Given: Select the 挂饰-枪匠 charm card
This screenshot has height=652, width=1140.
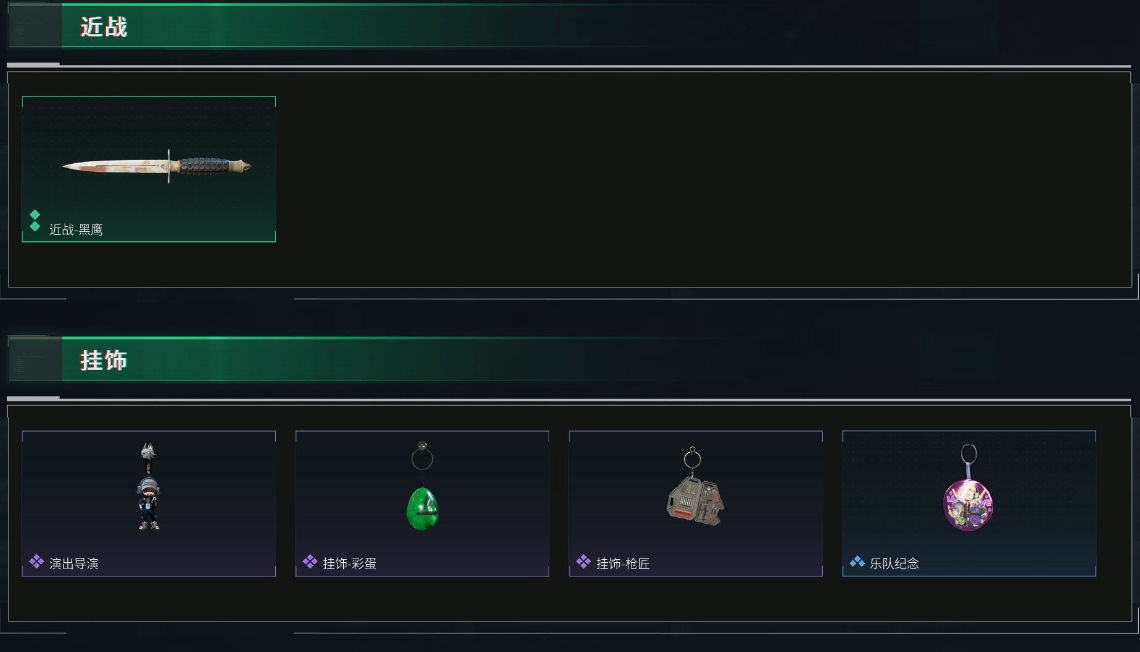Looking at the screenshot, I should [x=696, y=504].
